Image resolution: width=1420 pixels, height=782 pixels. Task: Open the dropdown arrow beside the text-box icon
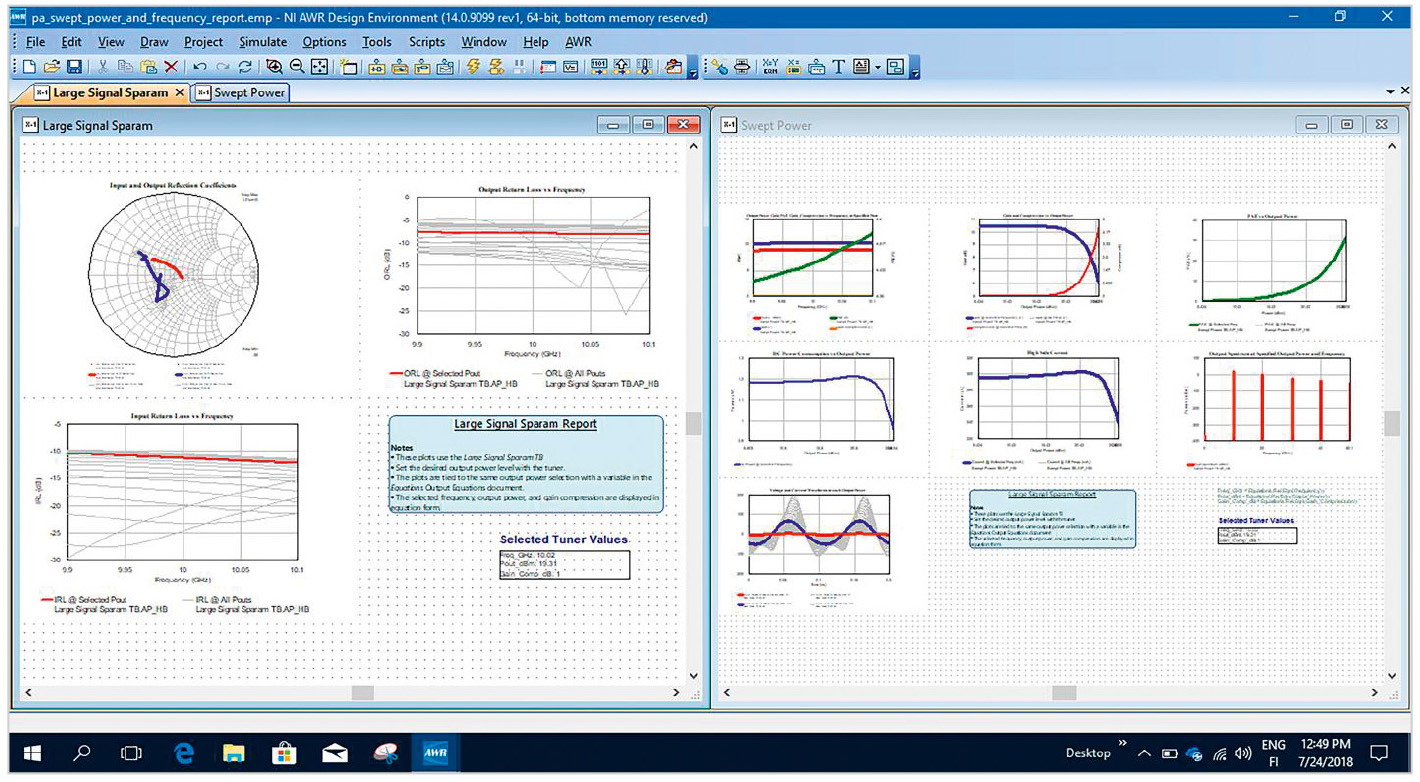(x=877, y=67)
